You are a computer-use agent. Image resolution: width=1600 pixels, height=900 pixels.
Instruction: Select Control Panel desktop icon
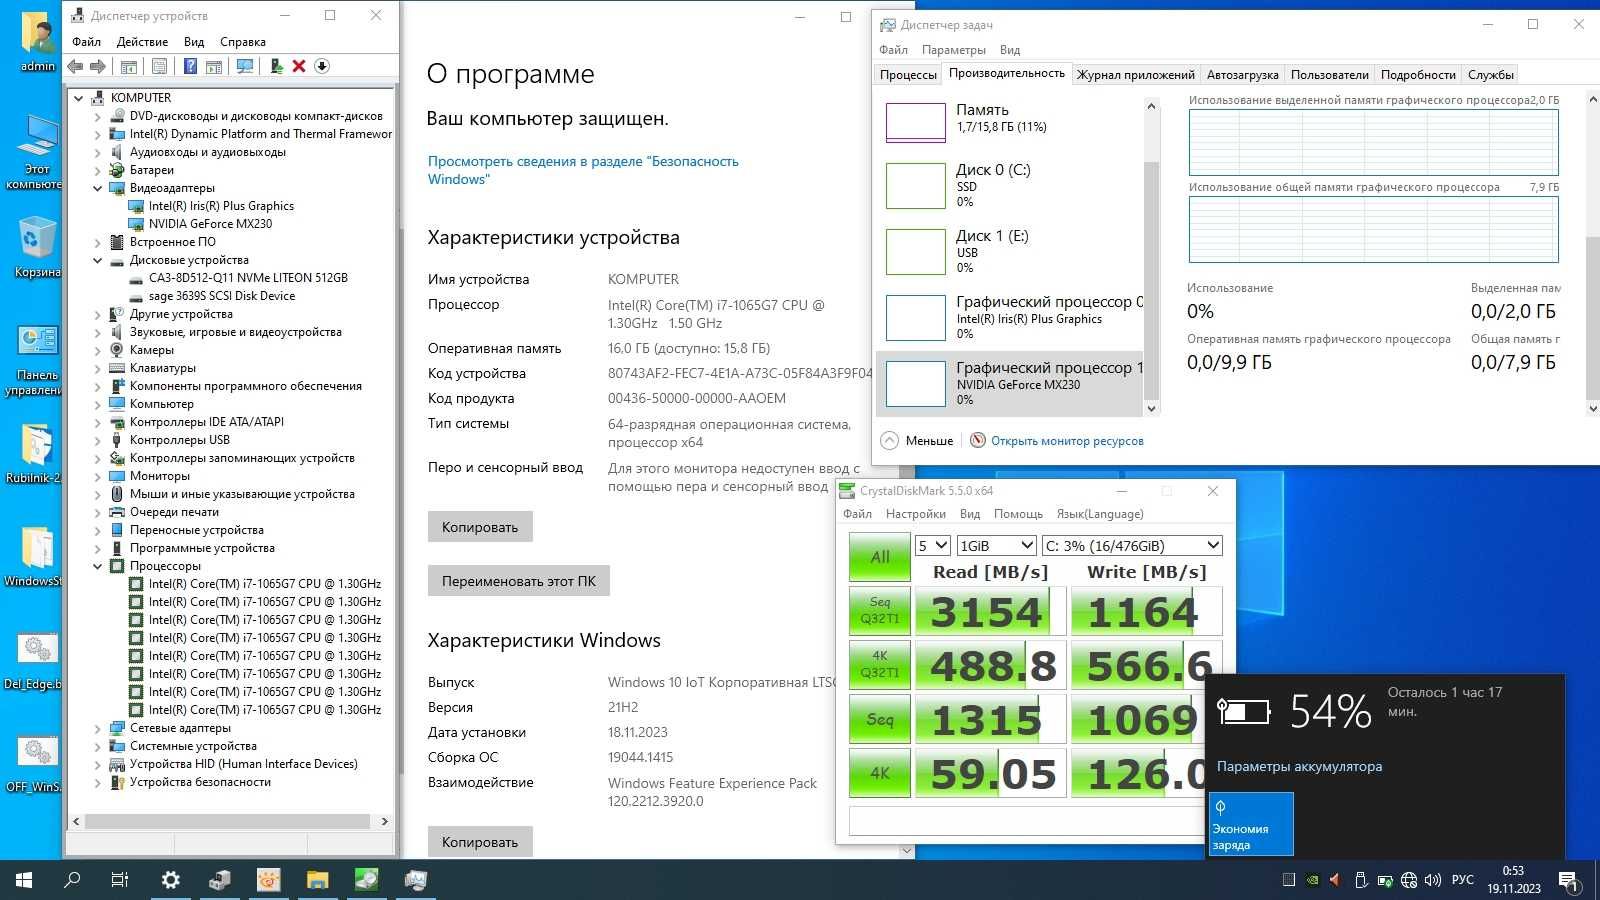click(x=37, y=362)
